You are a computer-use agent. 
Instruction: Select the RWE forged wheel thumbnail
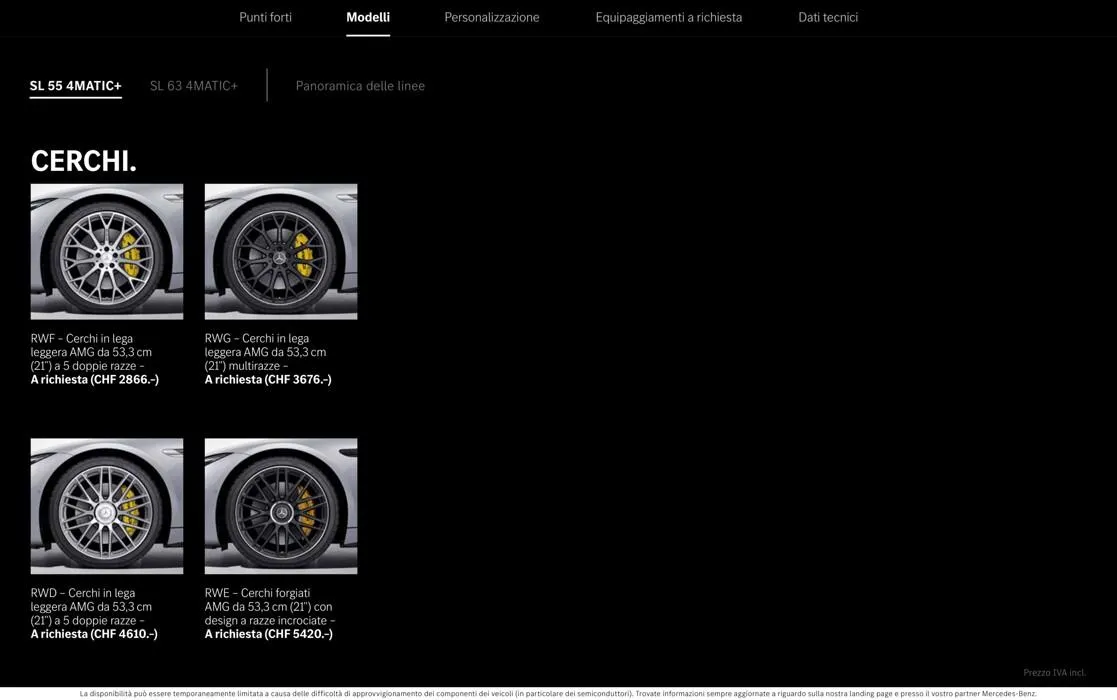tap(281, 506)
